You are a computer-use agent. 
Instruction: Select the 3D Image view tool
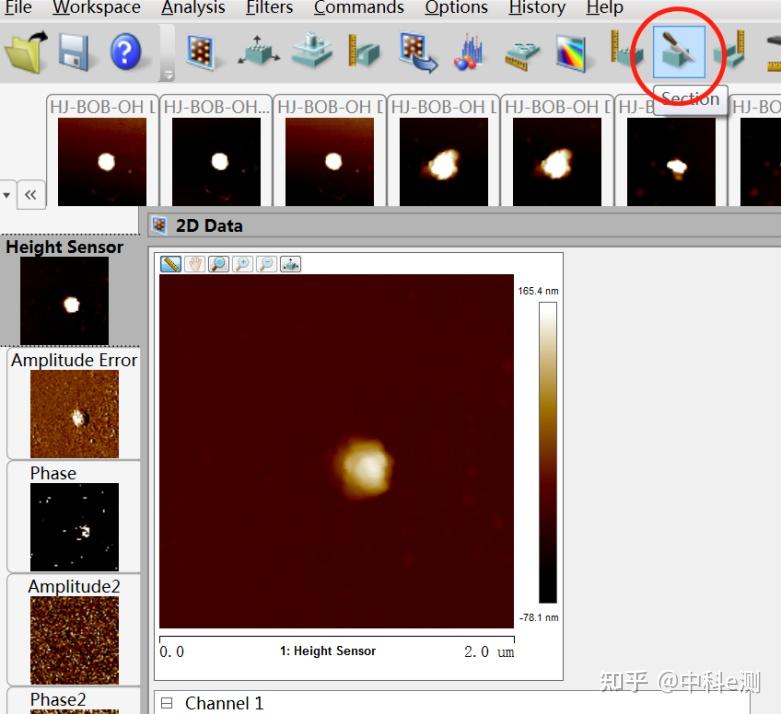[x=258, y=51]
